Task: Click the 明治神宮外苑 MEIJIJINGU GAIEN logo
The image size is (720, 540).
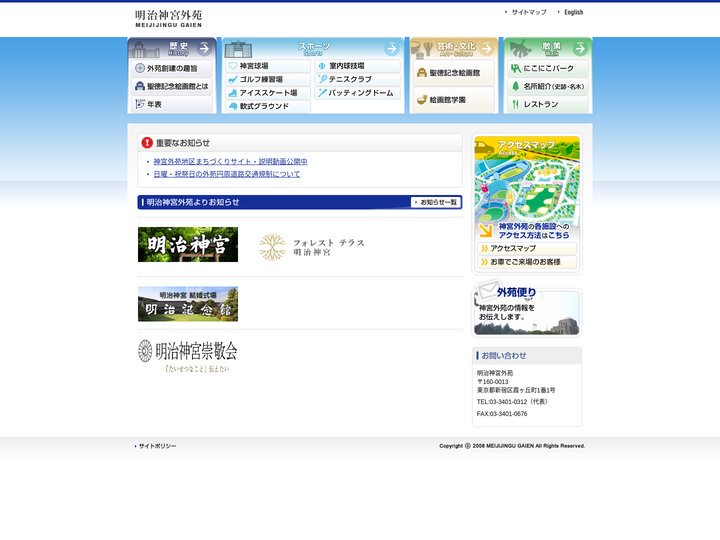Action: [169, 19]
